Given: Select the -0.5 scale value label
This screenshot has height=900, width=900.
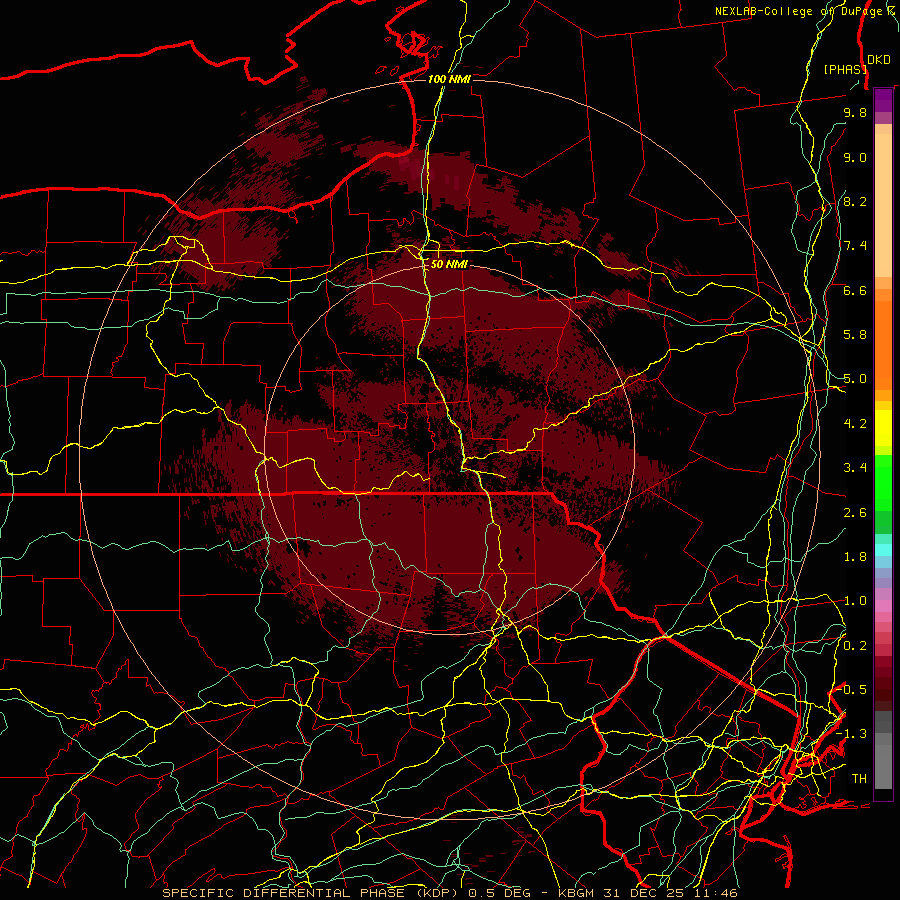Looking at the screenshot, I should coord(851,689).
